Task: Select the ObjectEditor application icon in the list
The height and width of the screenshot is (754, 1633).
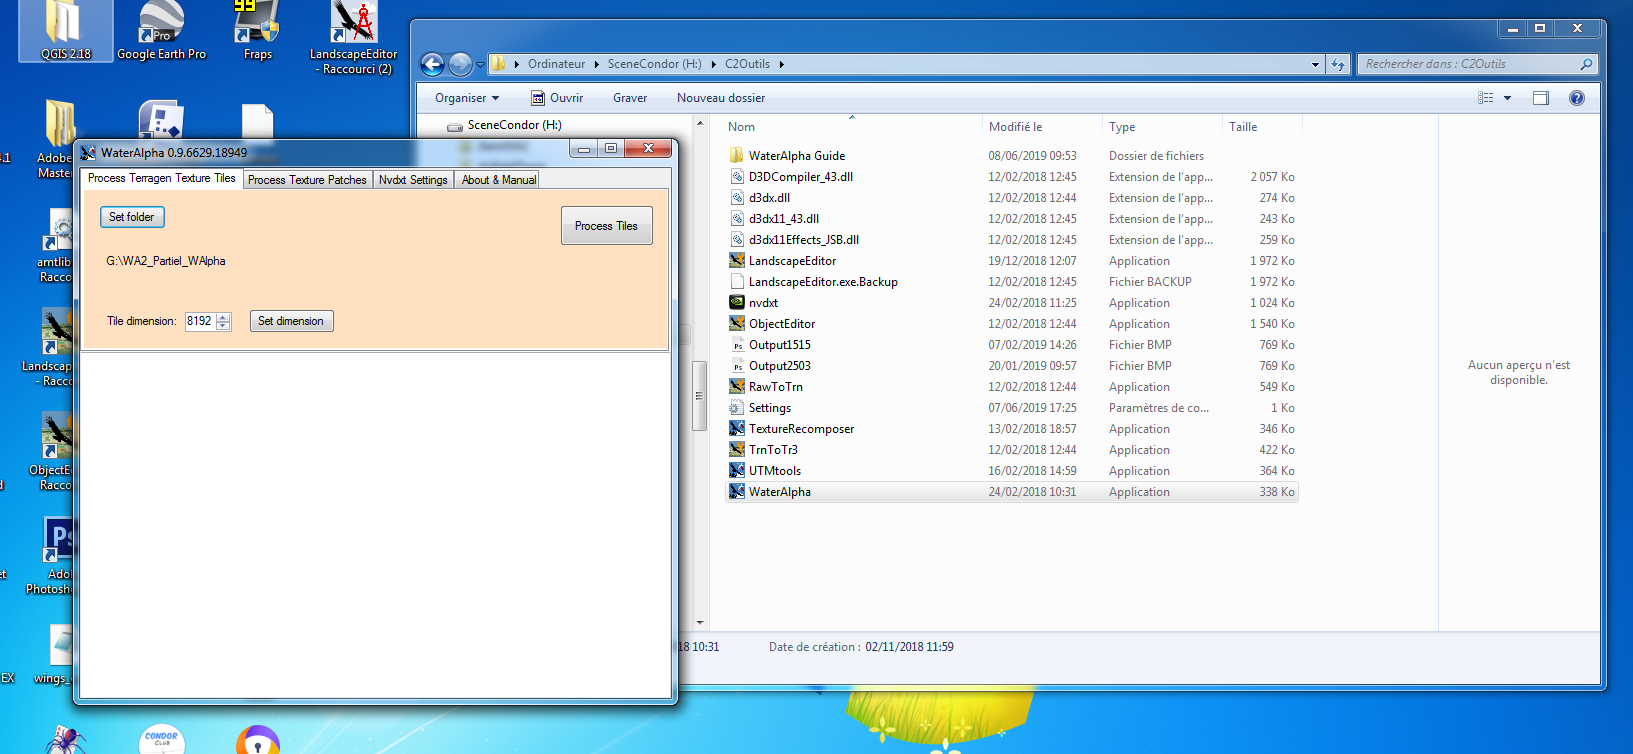Action: [737, 324]
